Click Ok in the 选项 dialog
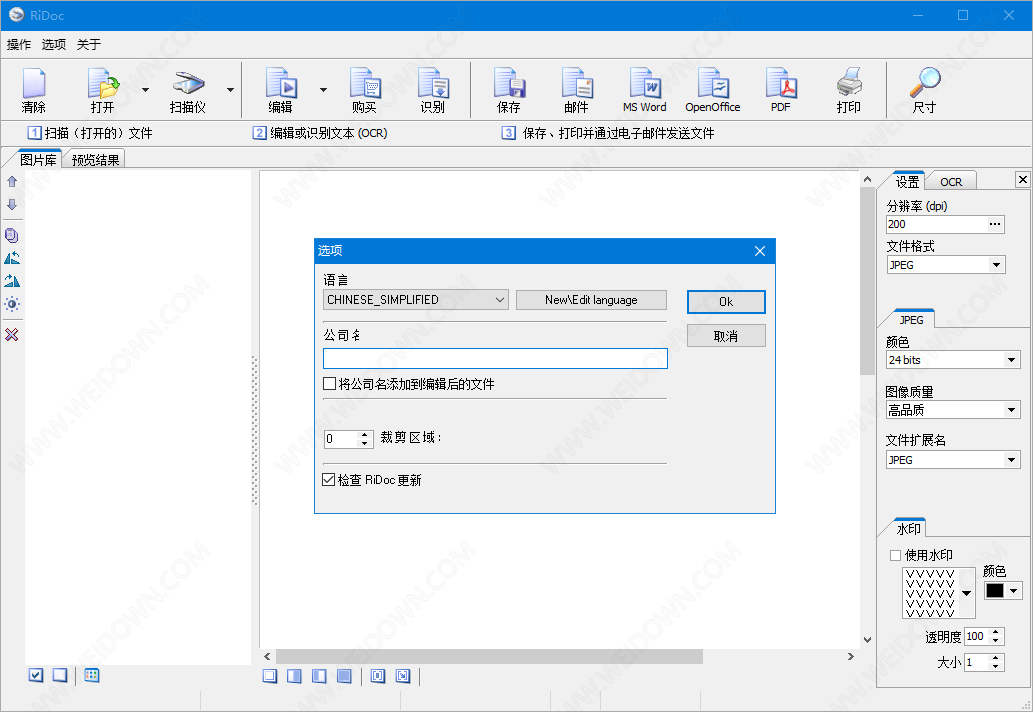 coord(726,302)
